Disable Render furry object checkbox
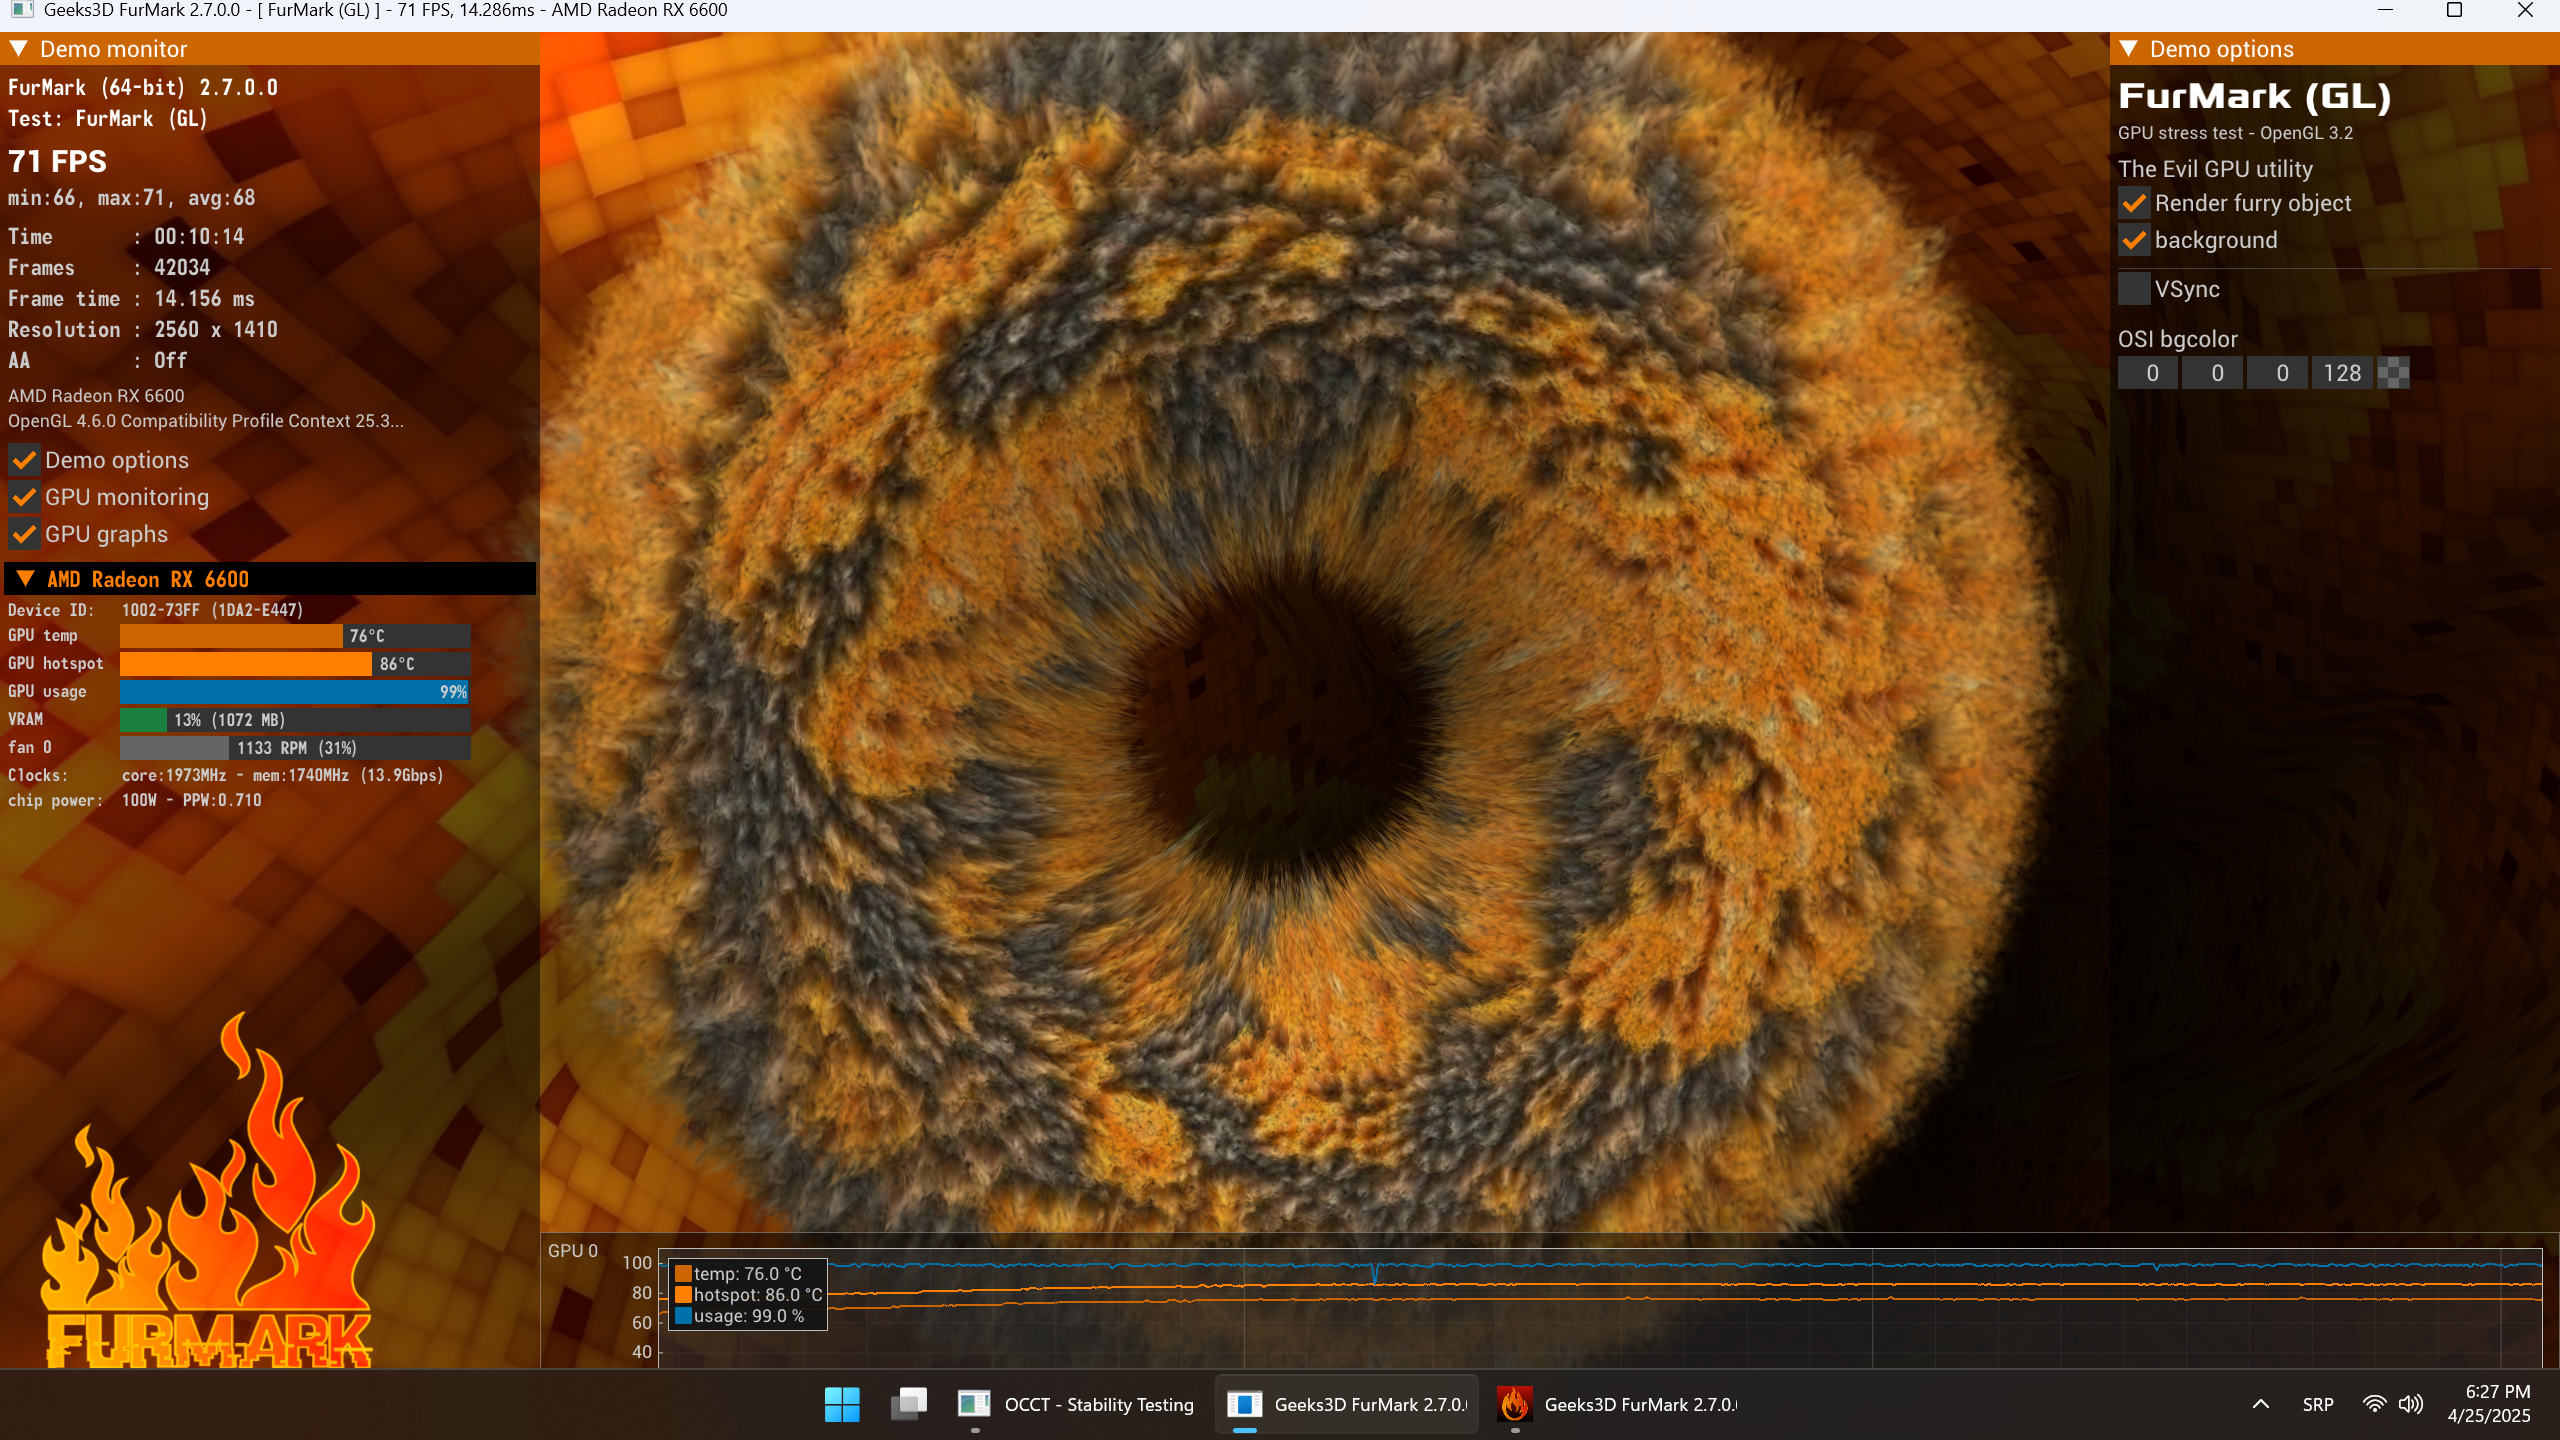Screen dimensions: 2560x1440 2134,203
